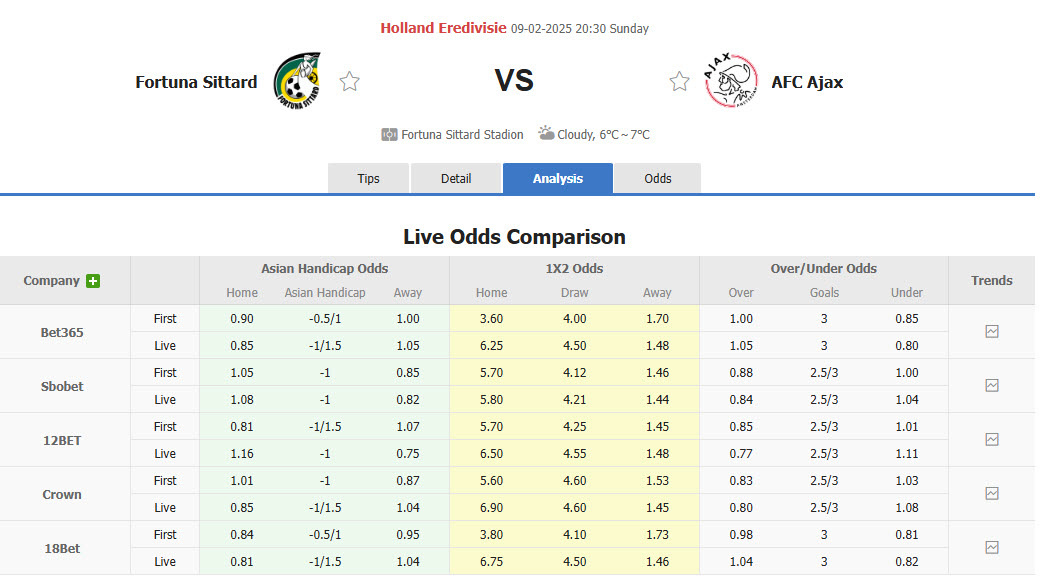Open the trends chart for Sbobet
The height and width of the screenshot is (580, 1043).
pos(991,385)
